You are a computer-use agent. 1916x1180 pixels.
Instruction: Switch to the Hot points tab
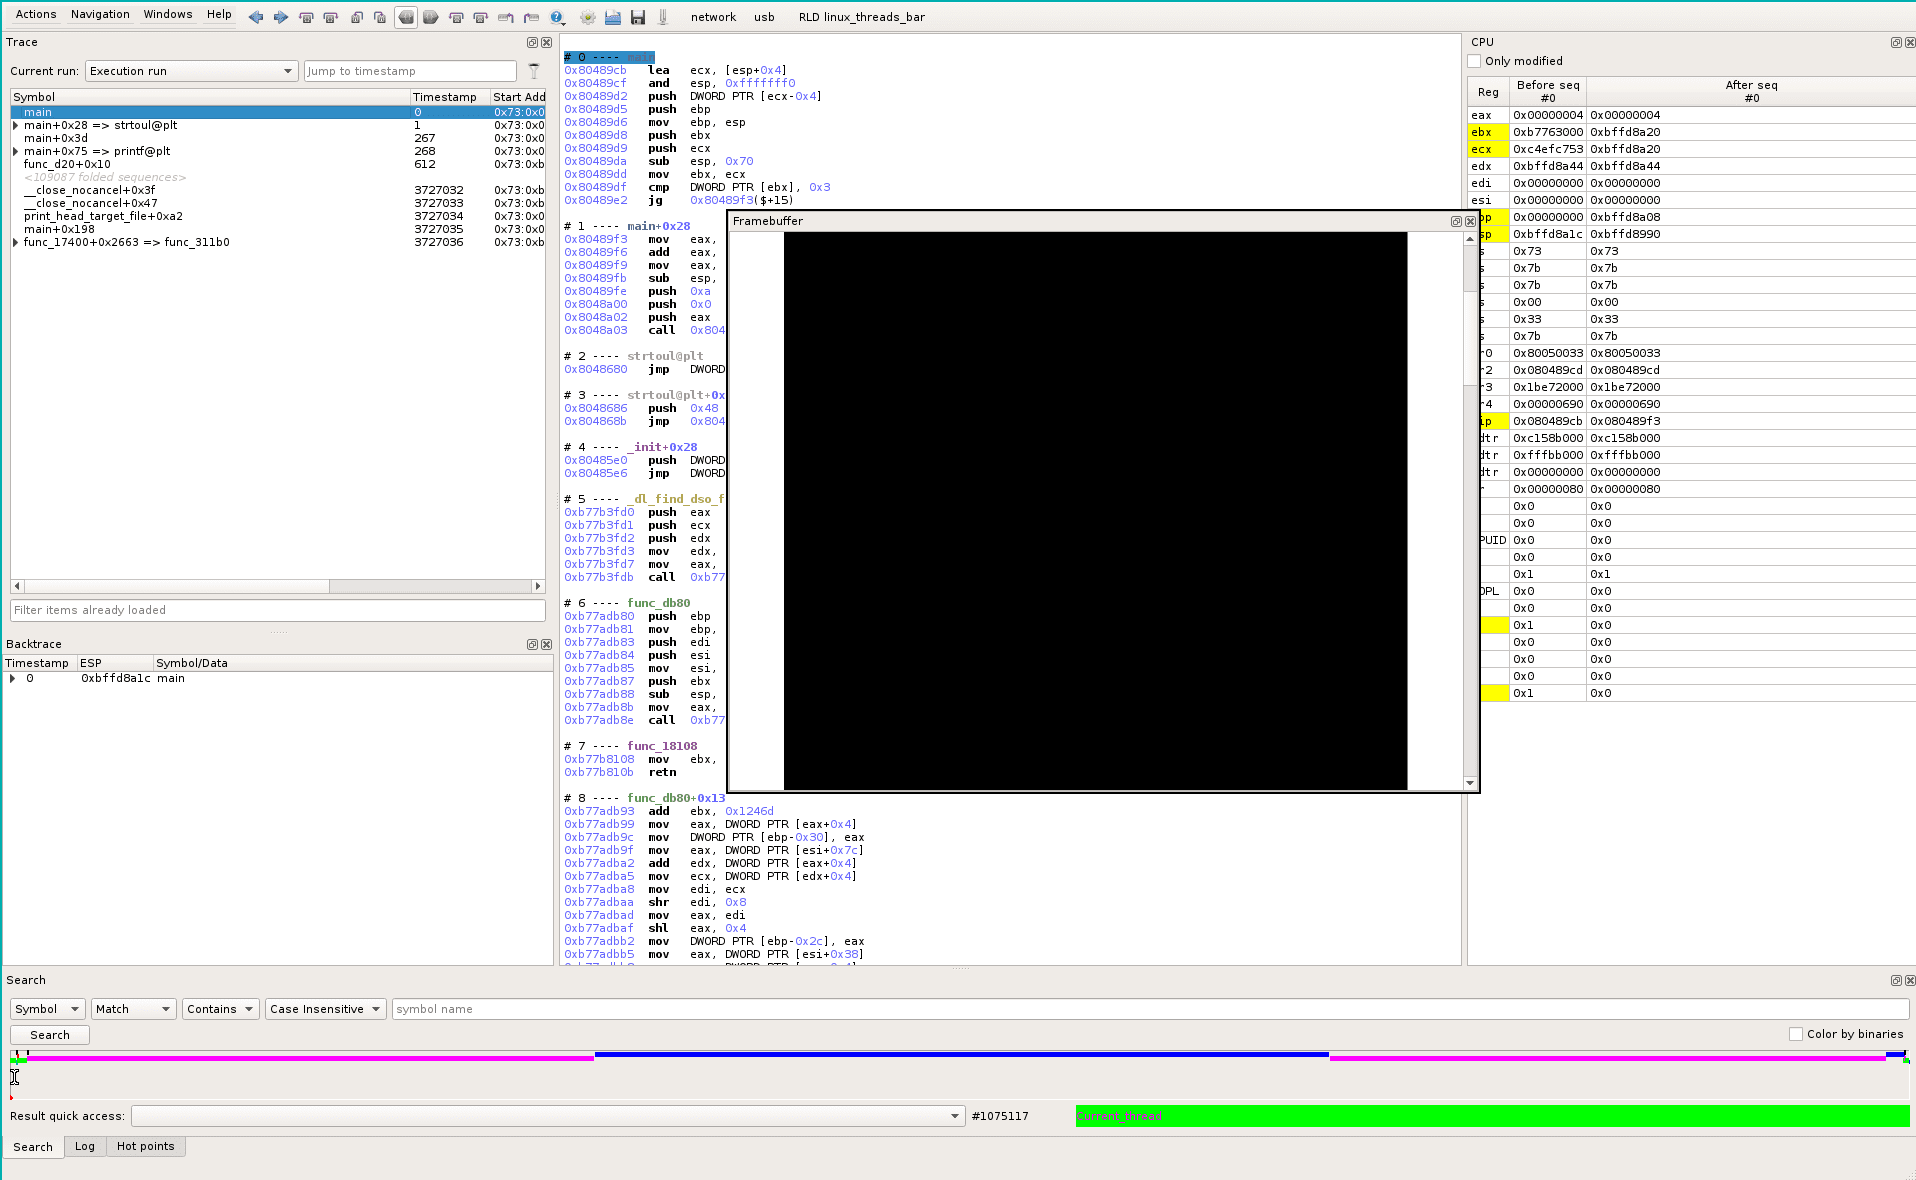[x=146, y=1147]
